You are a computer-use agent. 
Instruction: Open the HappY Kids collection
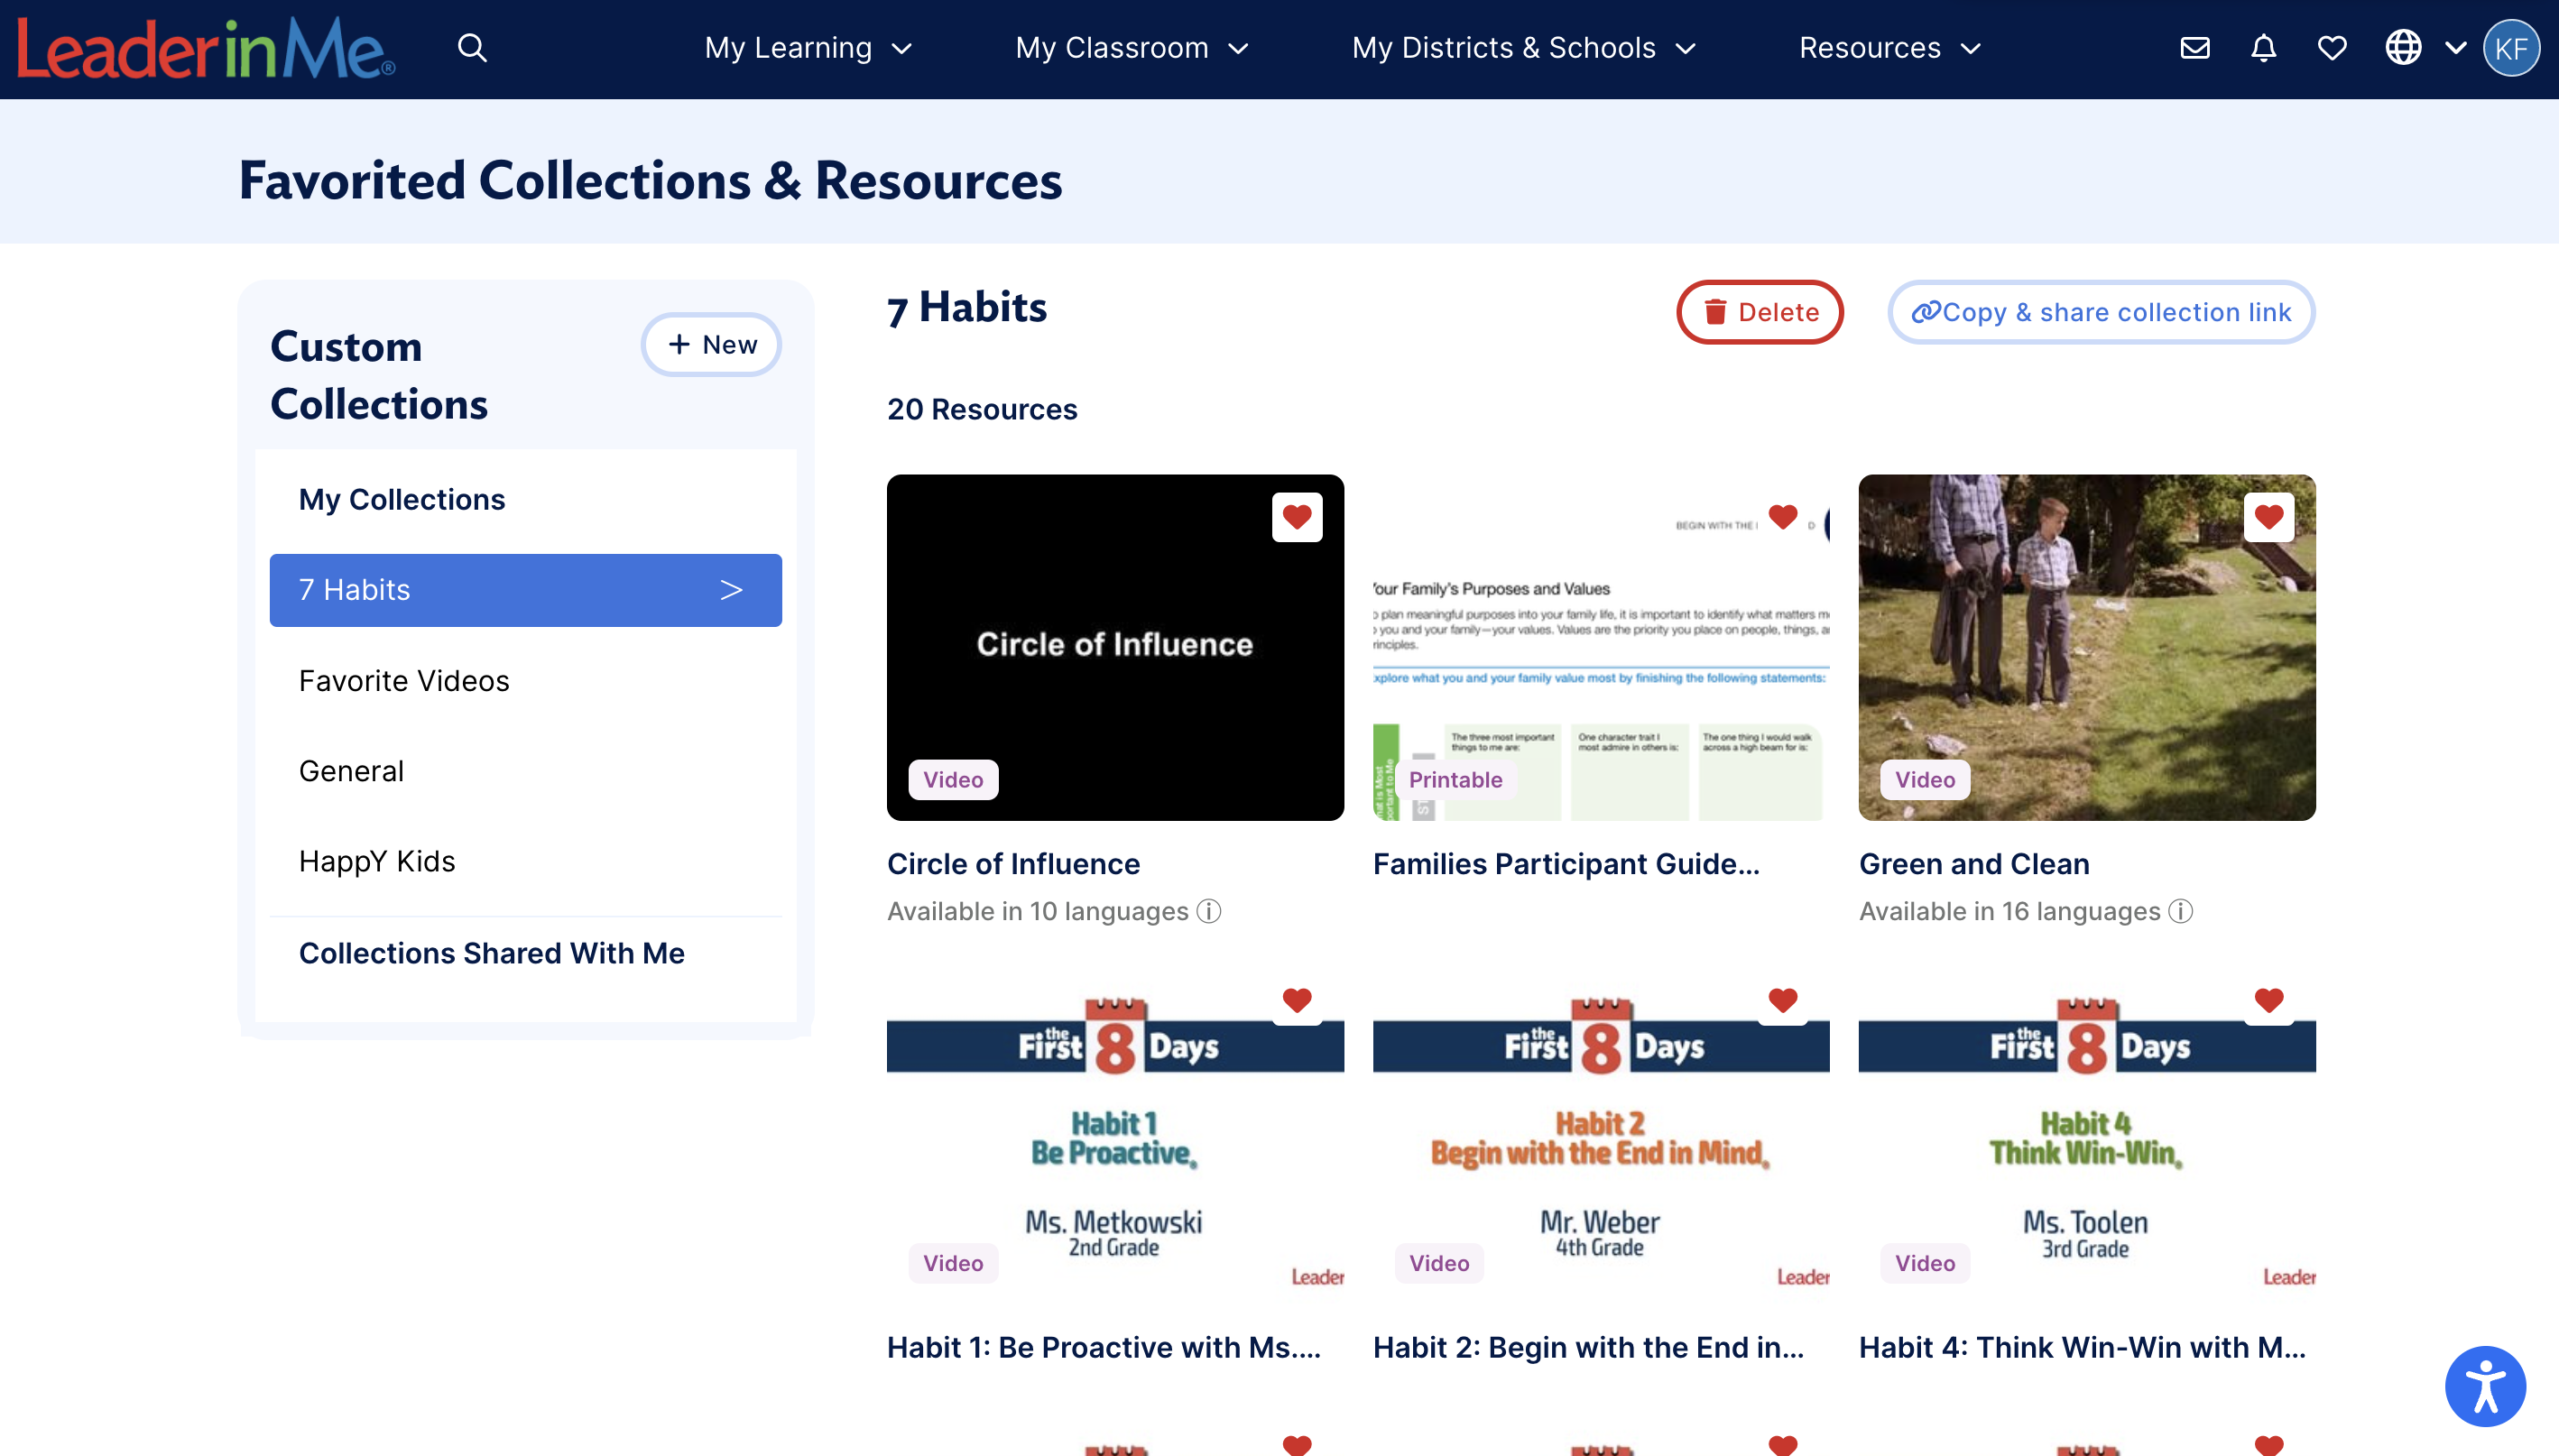tap(377, 861)
